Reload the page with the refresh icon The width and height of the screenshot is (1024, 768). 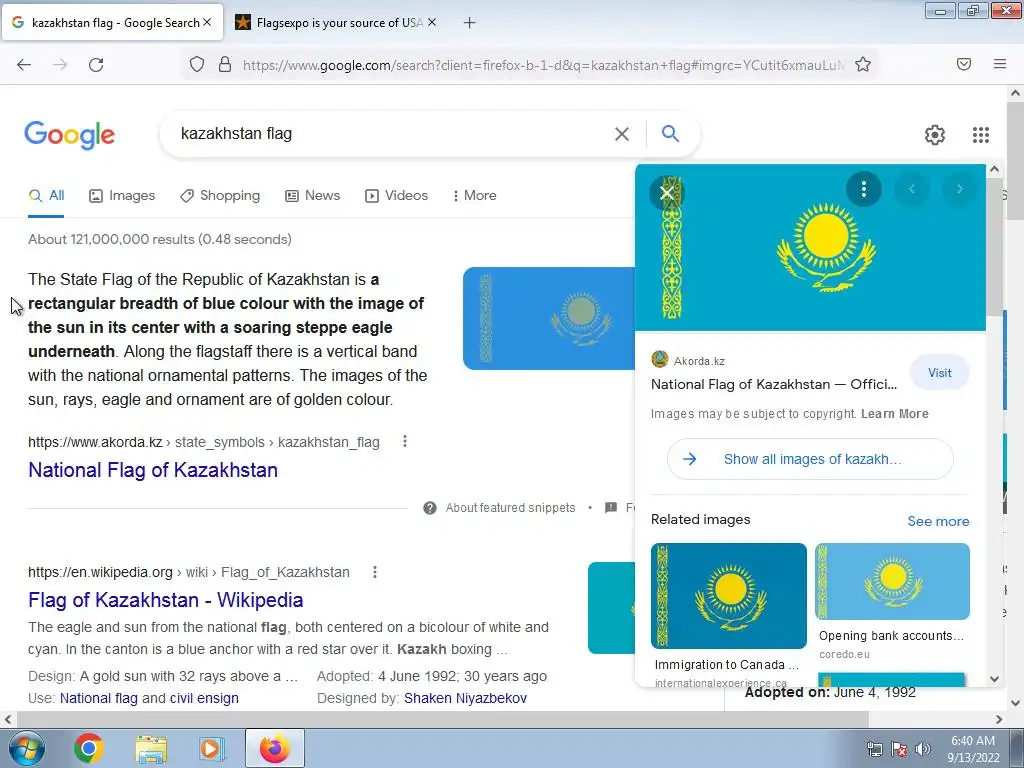point(96,65)
